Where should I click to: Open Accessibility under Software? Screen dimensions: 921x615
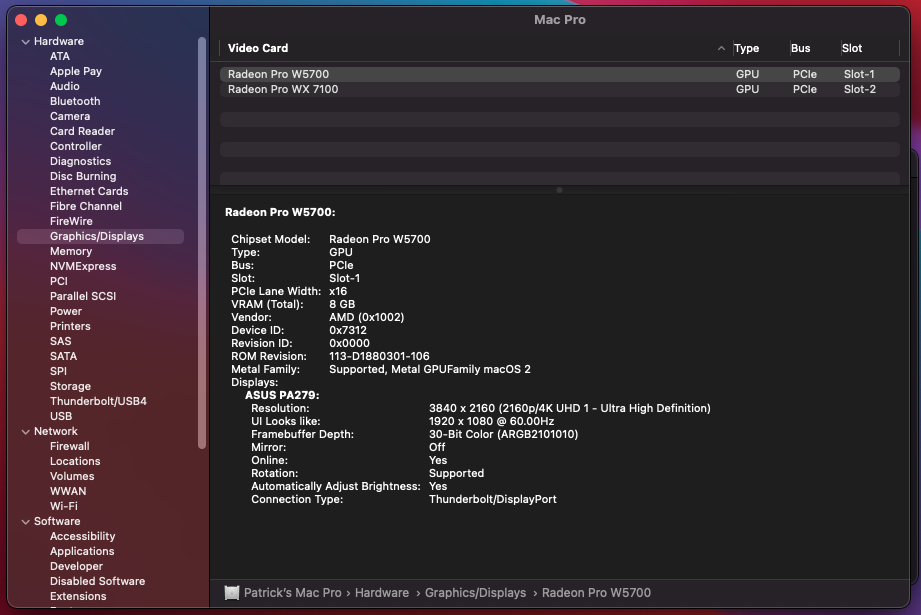pyautogui.click(x=82, y=536)
